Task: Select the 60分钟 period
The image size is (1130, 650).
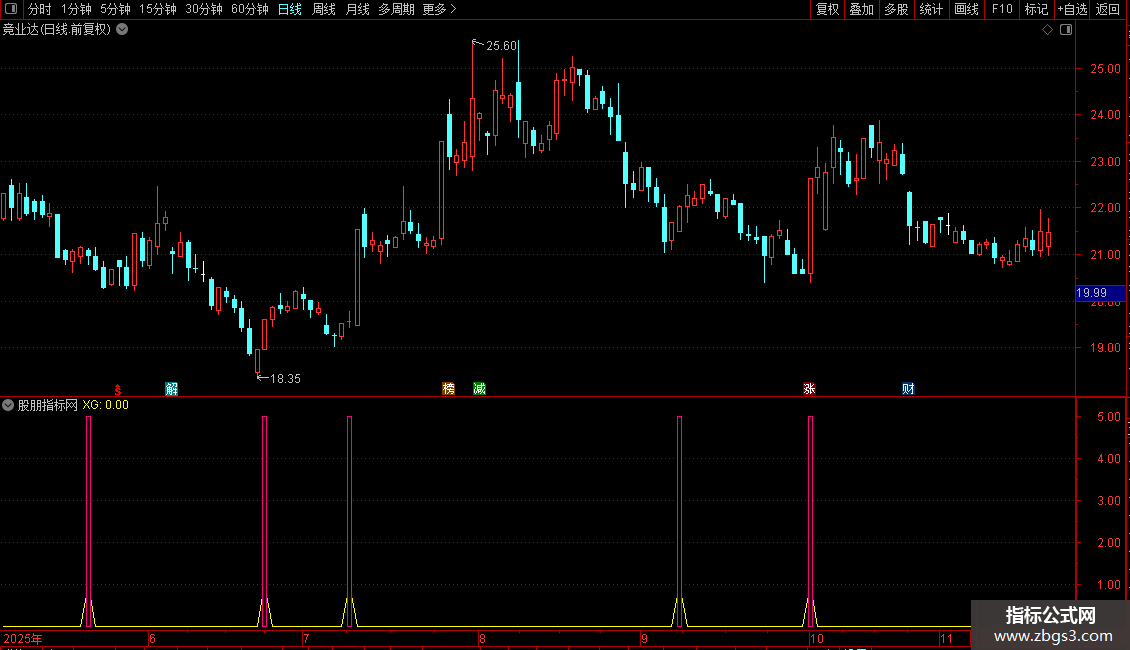Action: point(250,9)
